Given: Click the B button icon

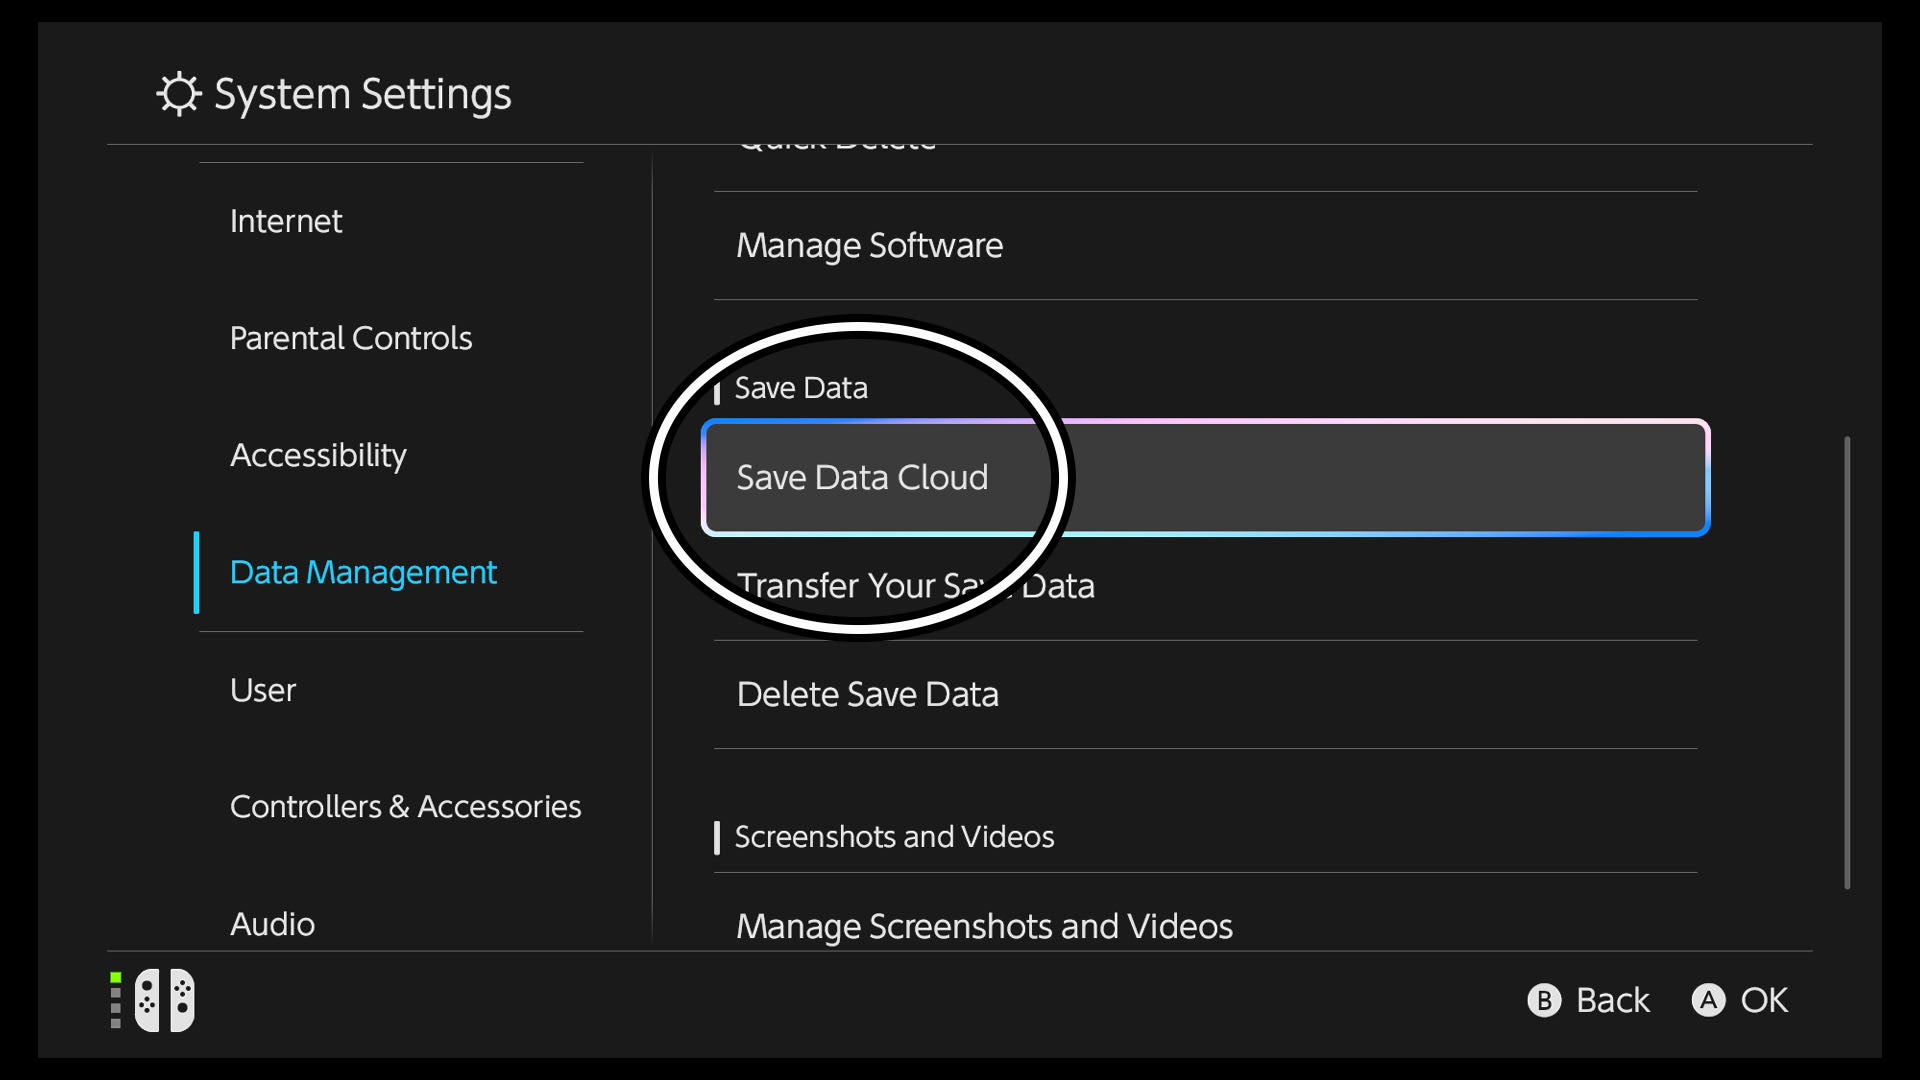Looking at the screenshot, I should tap(1544, 1000).
